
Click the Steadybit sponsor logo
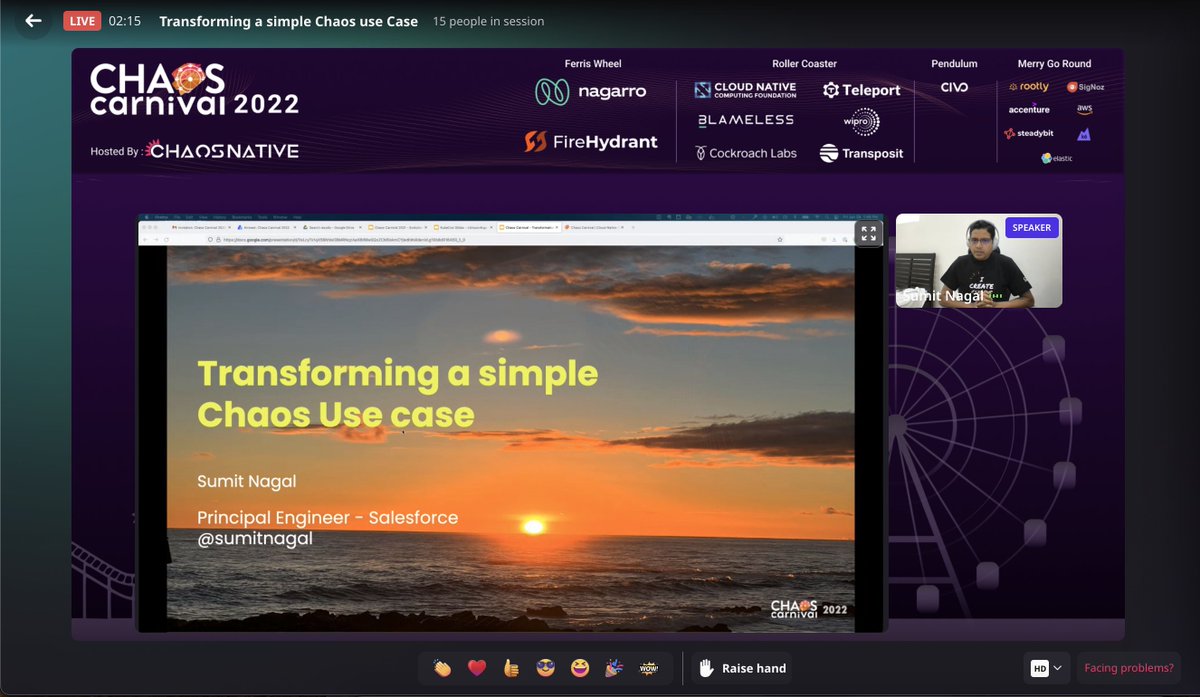point(1029,133)
